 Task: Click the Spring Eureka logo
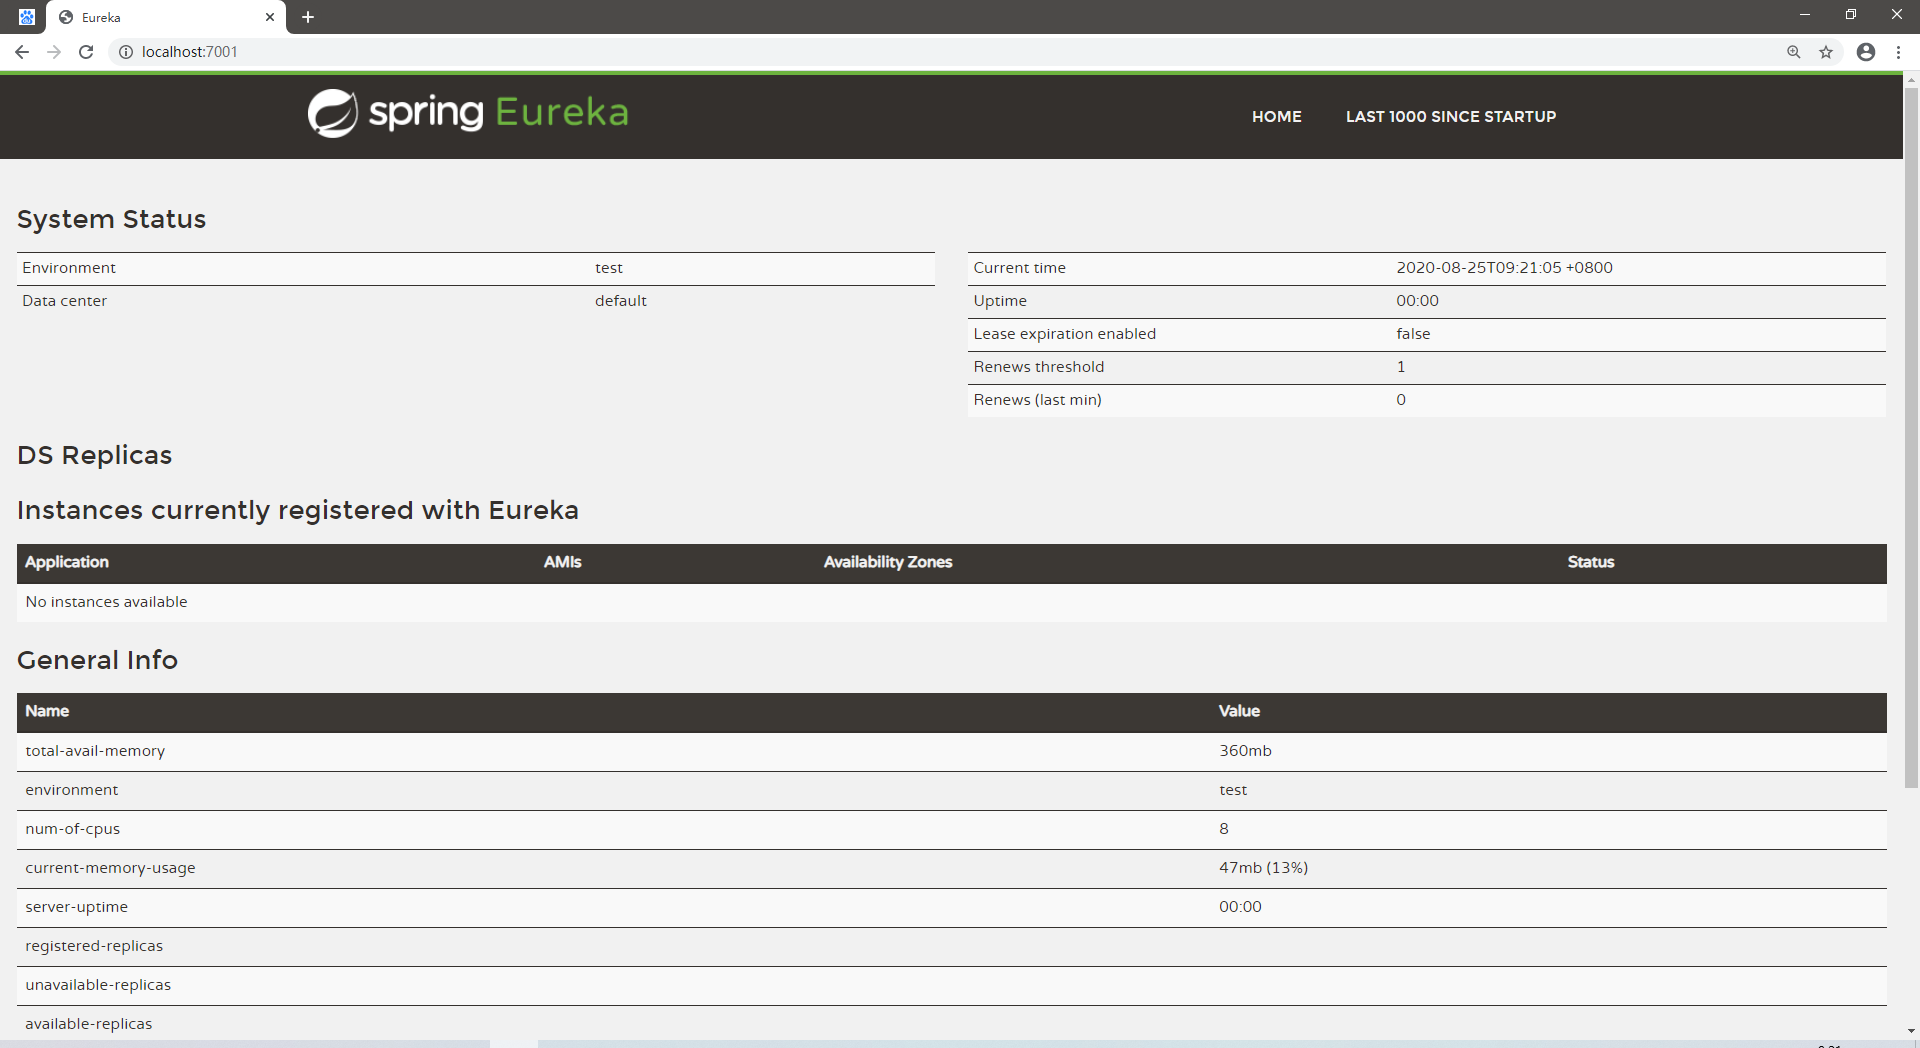point(468,113)
